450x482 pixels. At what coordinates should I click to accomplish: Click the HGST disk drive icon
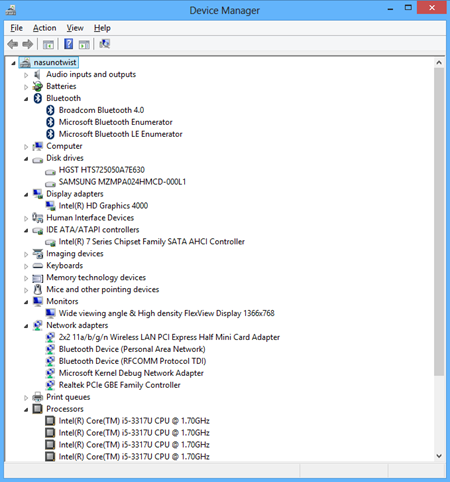(50, 172)
